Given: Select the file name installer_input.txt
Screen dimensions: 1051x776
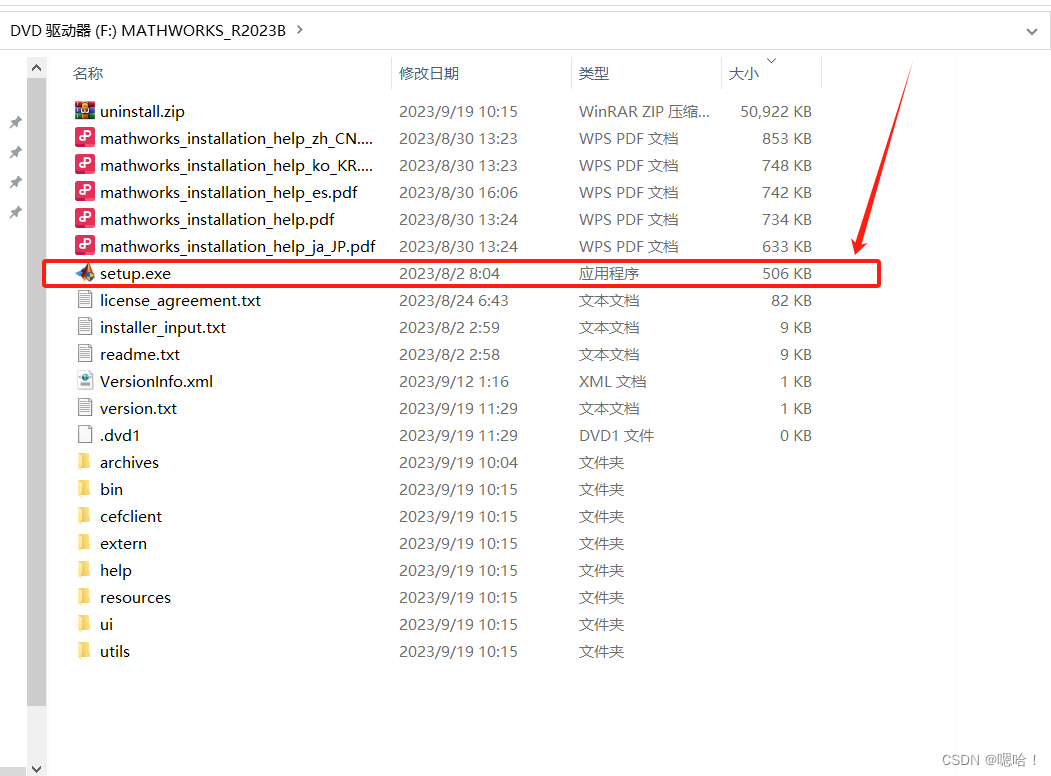Looking at the screenshot, I should [163, 328].
